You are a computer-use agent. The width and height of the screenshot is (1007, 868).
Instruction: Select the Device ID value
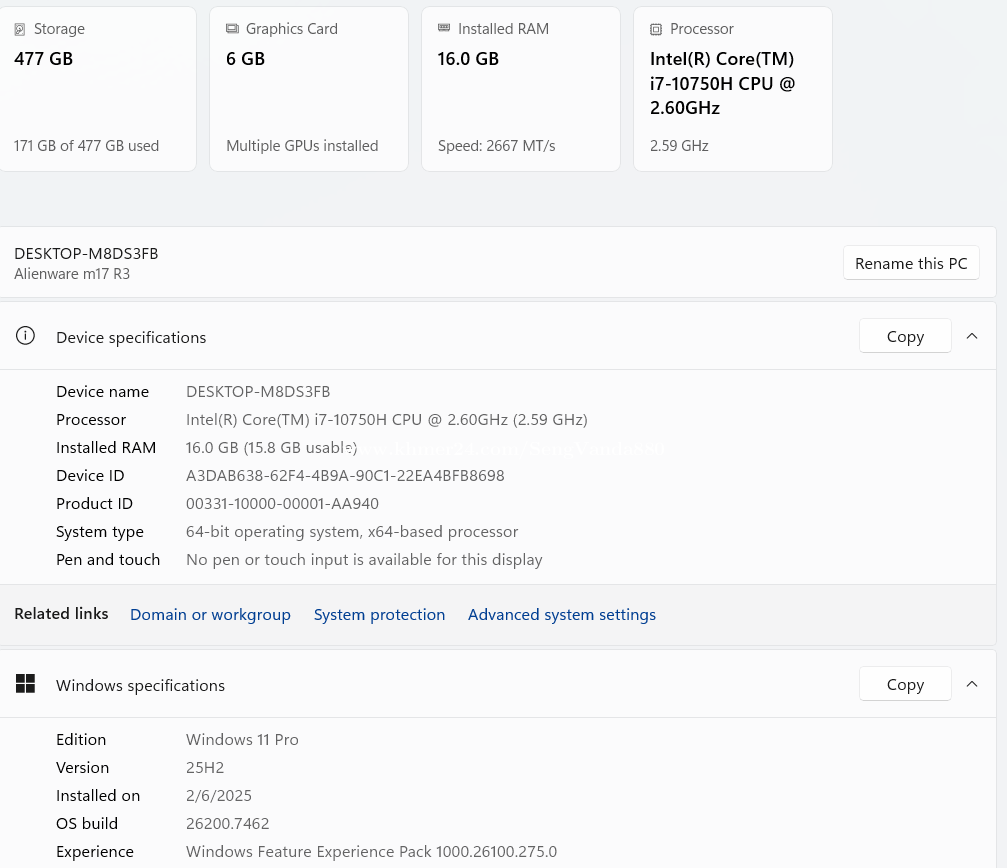345,475
